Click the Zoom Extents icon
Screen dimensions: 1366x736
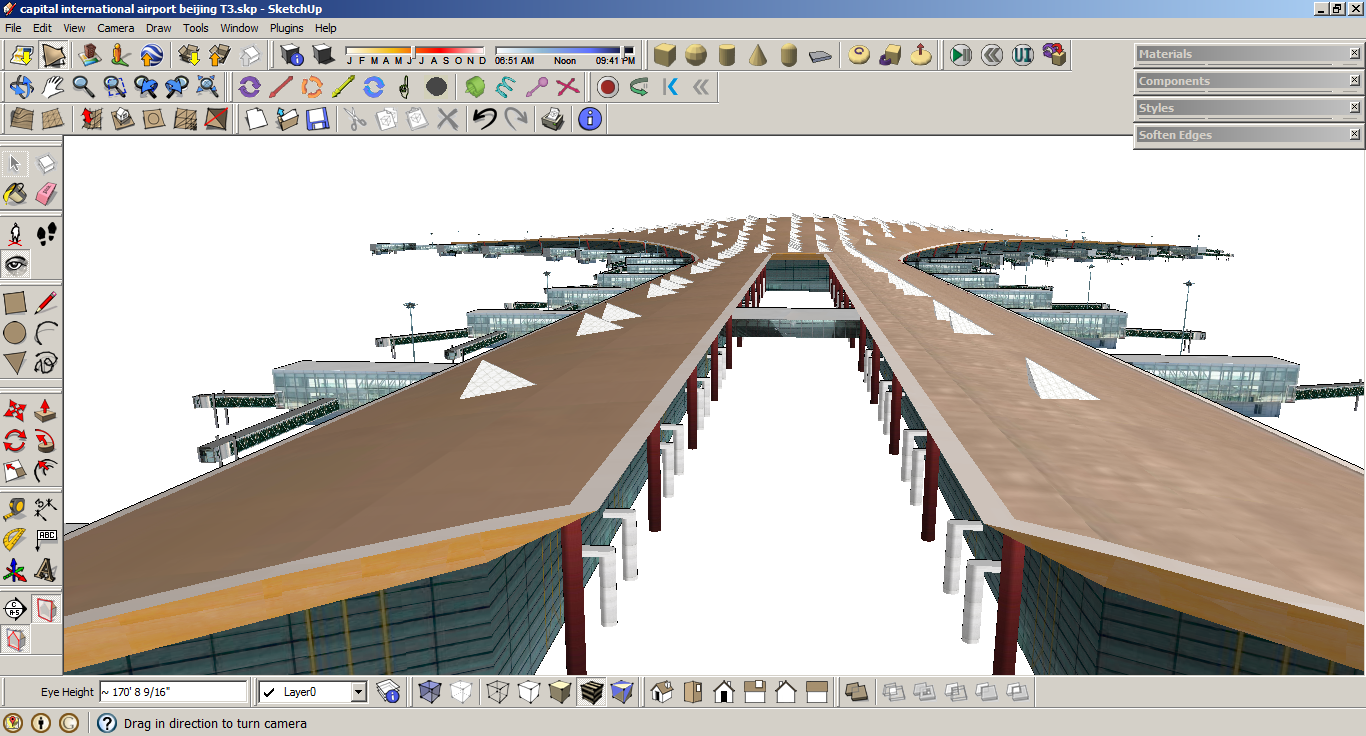(x=208, y=87)
